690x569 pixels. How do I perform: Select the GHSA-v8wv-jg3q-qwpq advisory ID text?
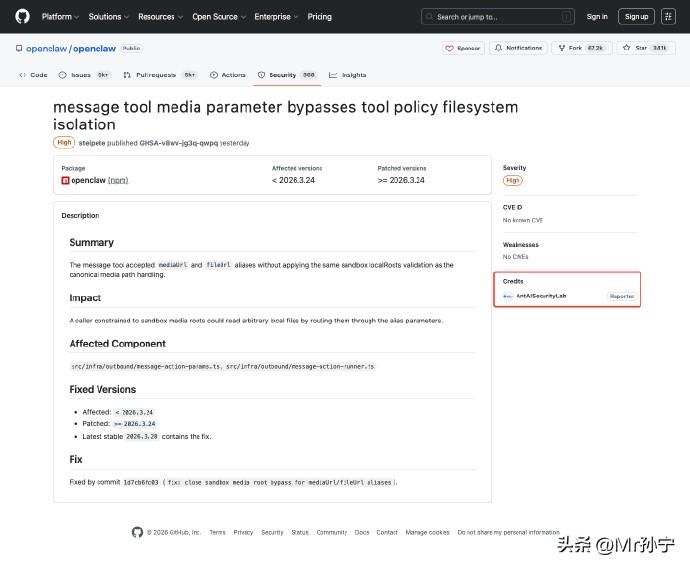pyautogui.click(x=178, y=143)
